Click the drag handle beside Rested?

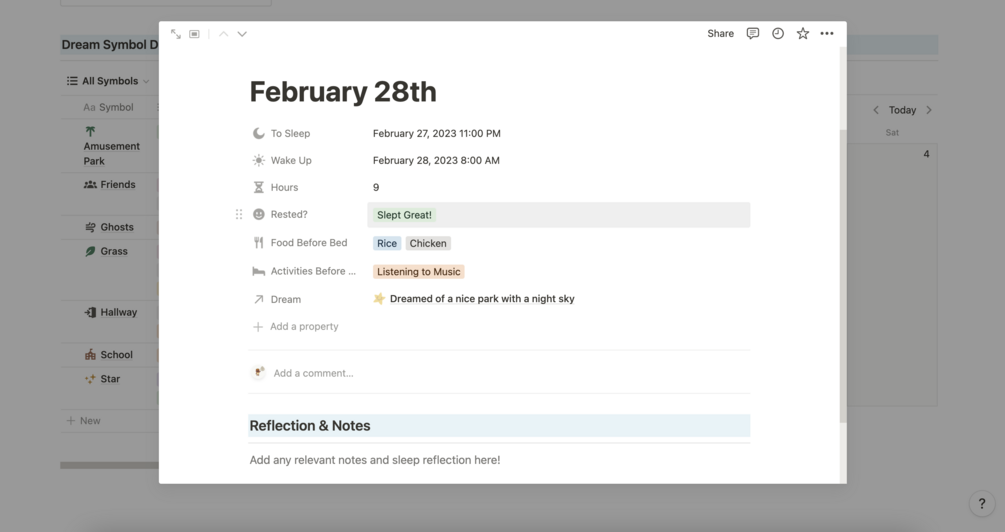pos(239,214)
